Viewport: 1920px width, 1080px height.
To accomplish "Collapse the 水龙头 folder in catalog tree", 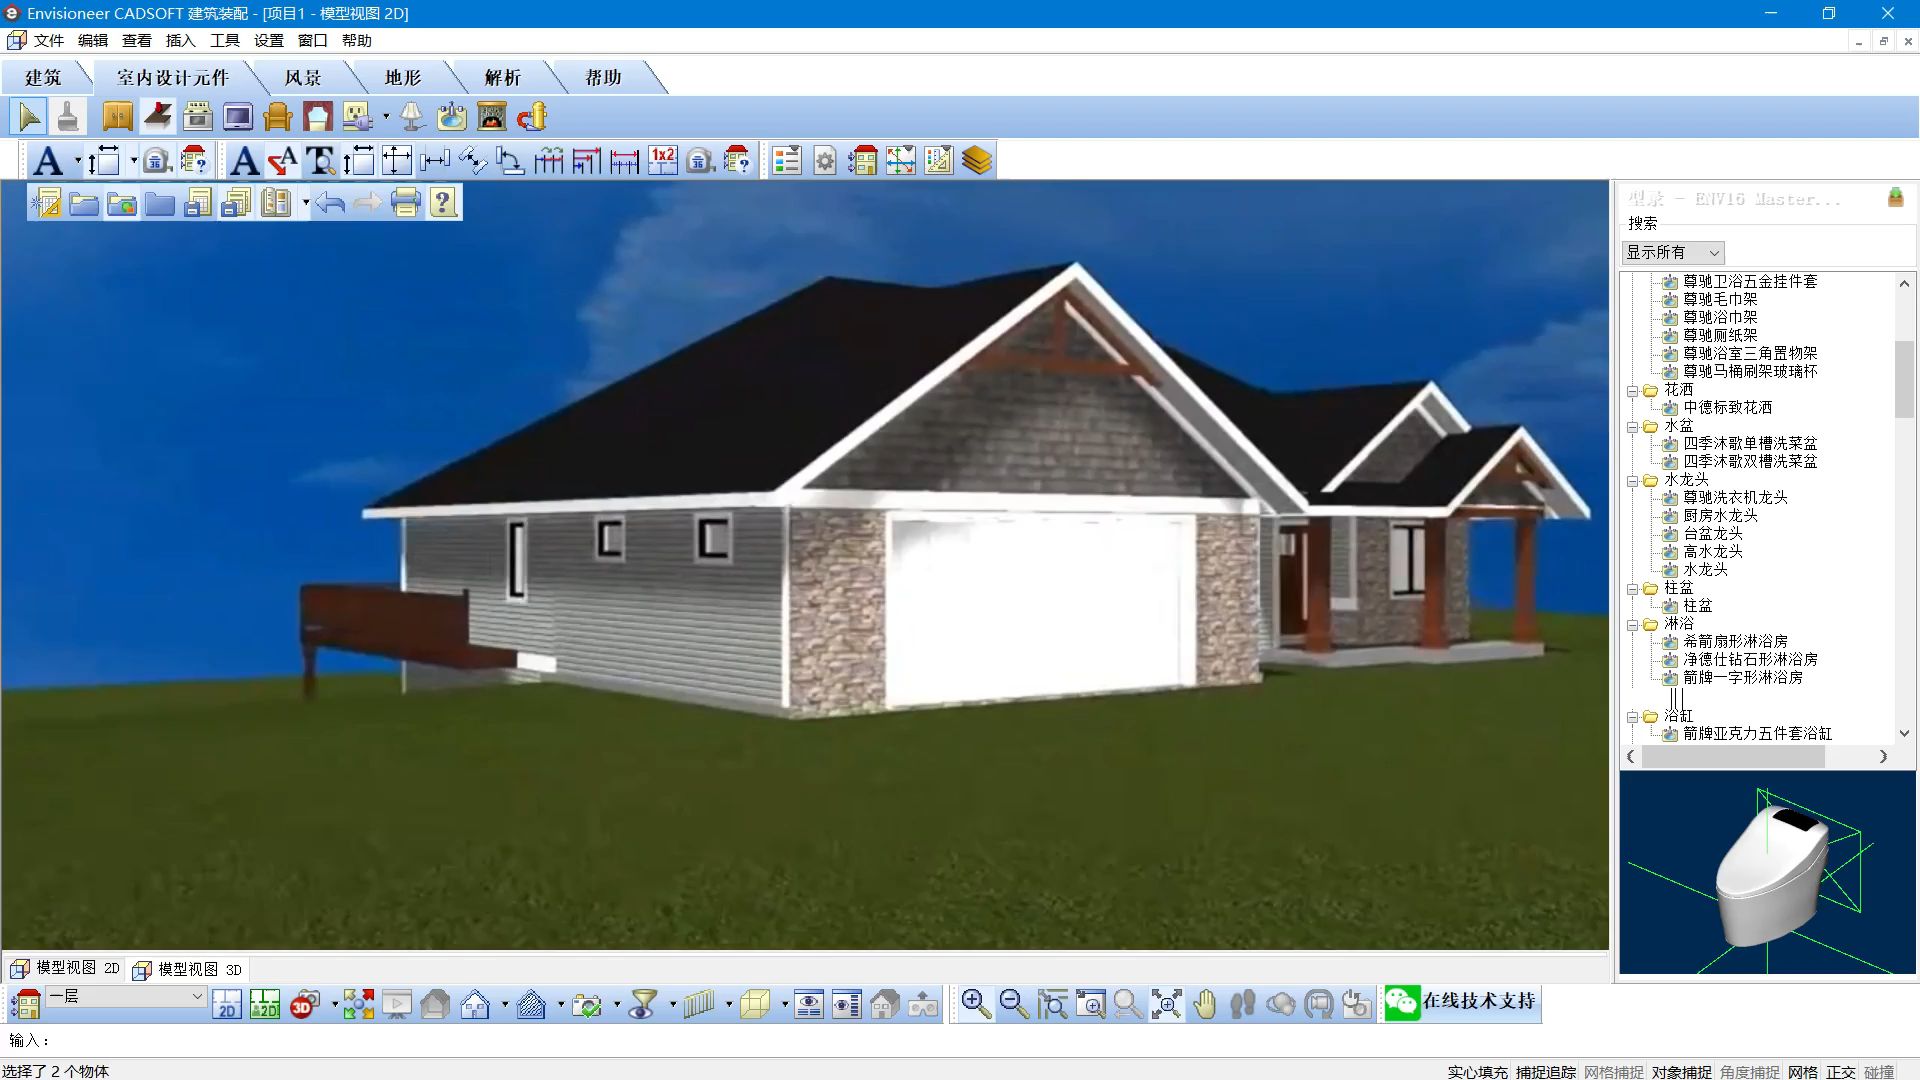I will coord(1632,480).
